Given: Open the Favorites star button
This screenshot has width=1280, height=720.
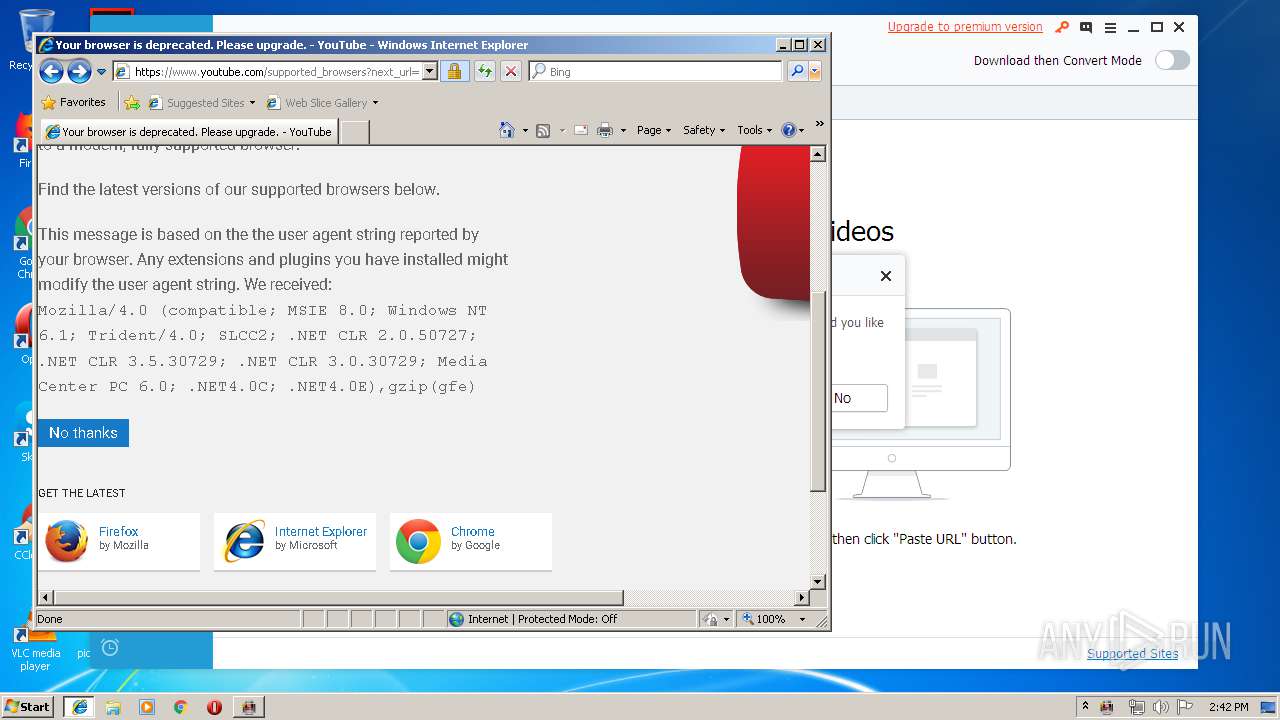Looking at the screenshot, I should [73, 102].
